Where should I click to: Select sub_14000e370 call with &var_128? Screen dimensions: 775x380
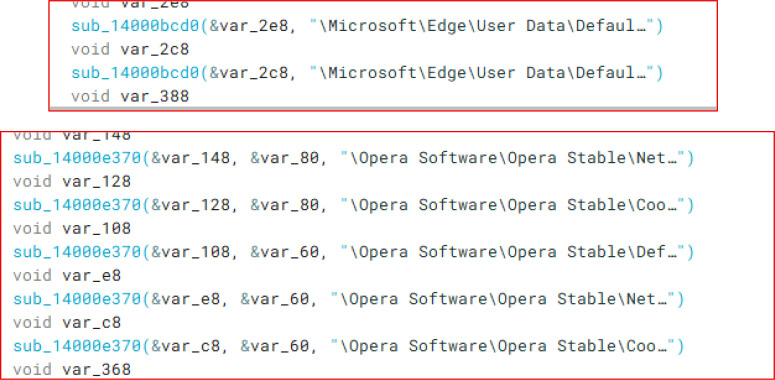click(x=353, y=205)
